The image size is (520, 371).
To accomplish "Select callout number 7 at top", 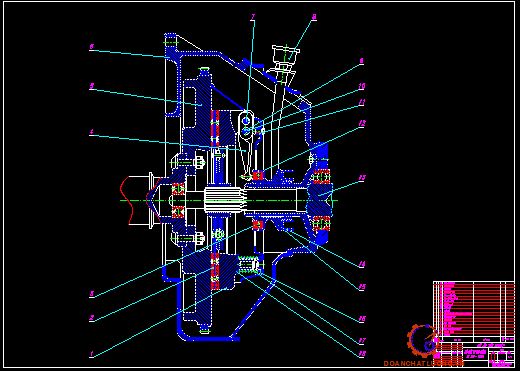I will point(253,17).
